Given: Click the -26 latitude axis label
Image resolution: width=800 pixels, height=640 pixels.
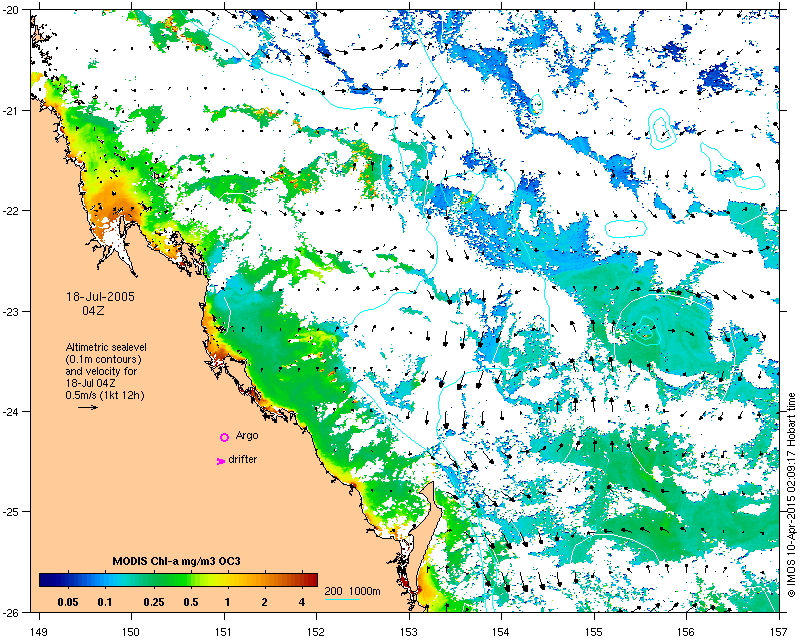Looking at the screenshot, I should point(11,612).
